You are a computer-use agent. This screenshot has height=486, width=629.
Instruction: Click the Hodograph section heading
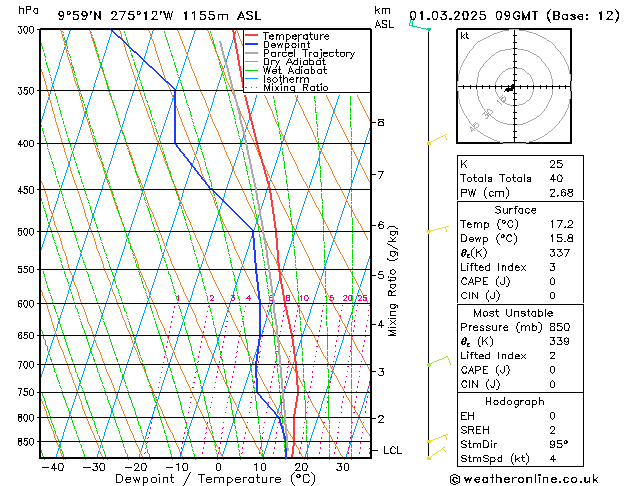tap(515, 401)
